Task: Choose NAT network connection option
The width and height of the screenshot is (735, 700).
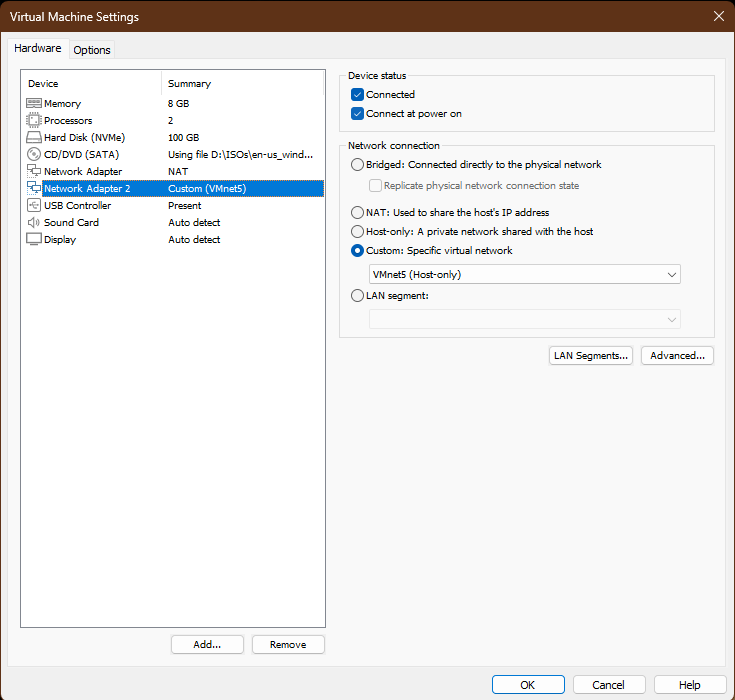Action: pos(358,213)
